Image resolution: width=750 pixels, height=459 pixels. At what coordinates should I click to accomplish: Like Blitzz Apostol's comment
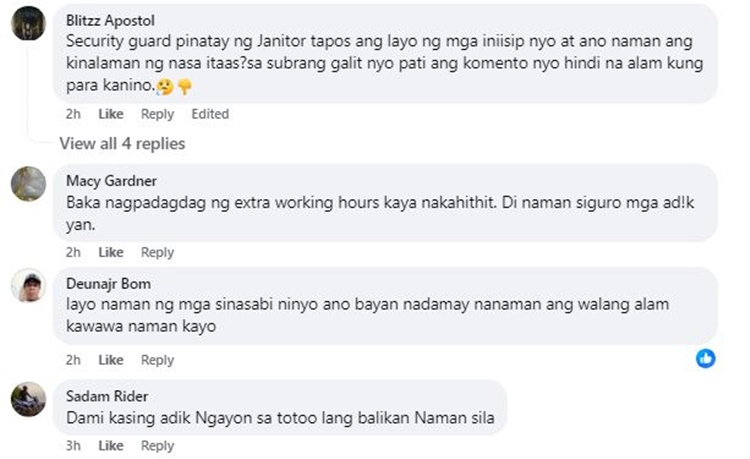pyautogui.click(x=111, y=114)
